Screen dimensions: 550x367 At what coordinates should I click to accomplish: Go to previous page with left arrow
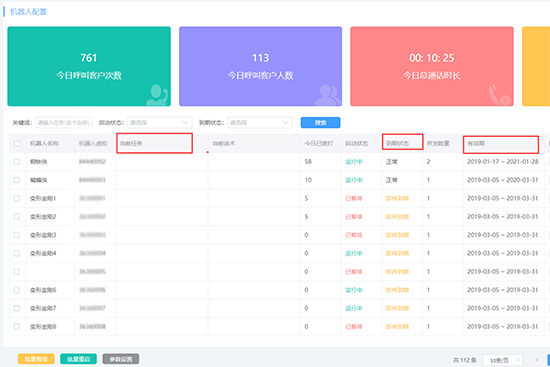[537, 360]
